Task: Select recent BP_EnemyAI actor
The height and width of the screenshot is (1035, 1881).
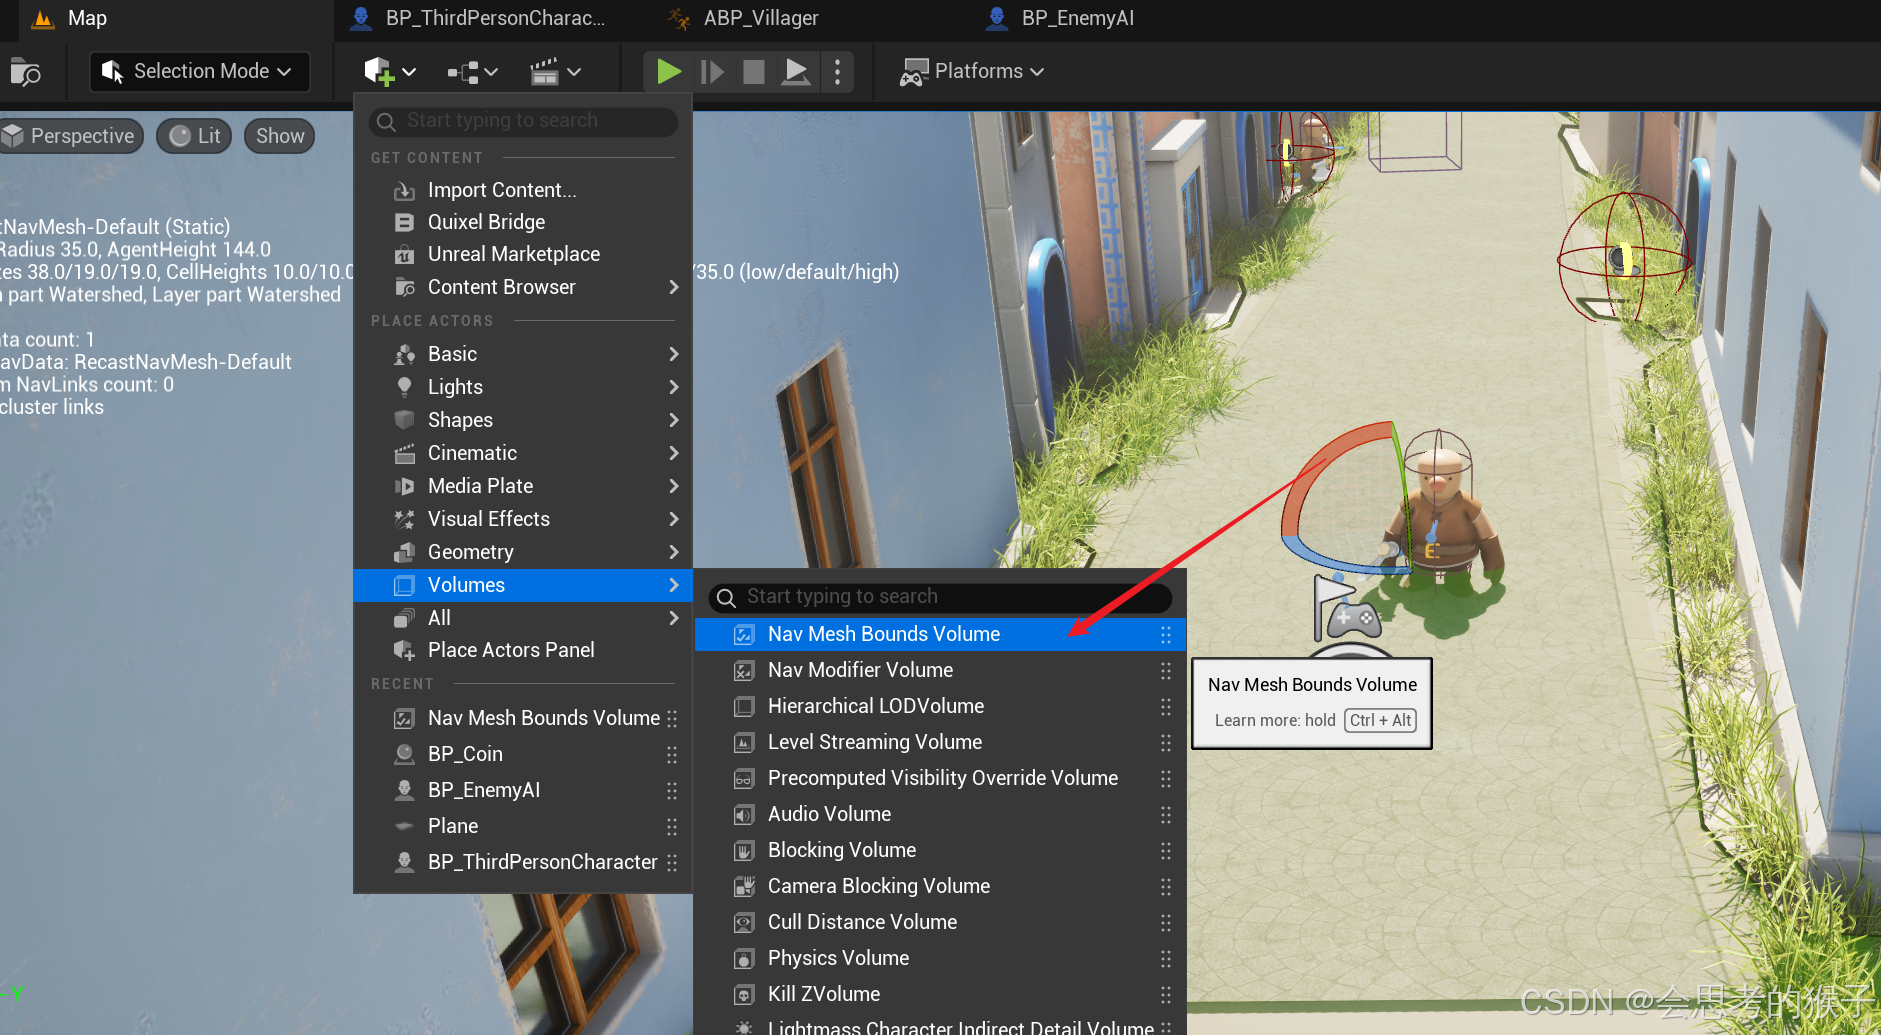Action: 523,790
